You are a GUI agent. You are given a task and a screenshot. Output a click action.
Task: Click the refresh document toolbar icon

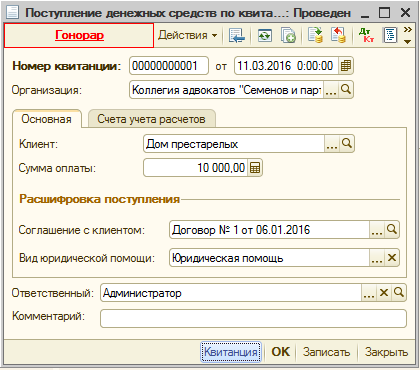point(265,35)
